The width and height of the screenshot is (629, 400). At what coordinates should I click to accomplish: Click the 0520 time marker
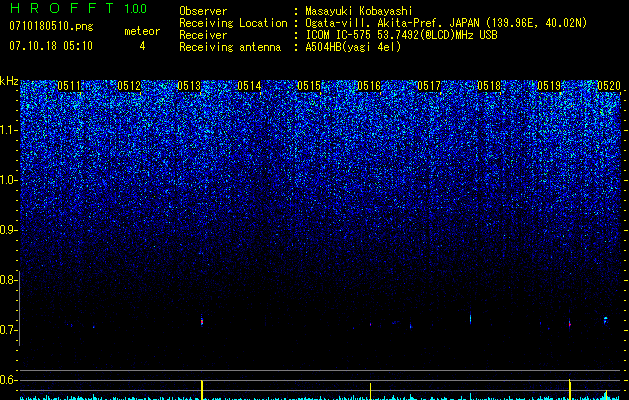click(609, 86)
